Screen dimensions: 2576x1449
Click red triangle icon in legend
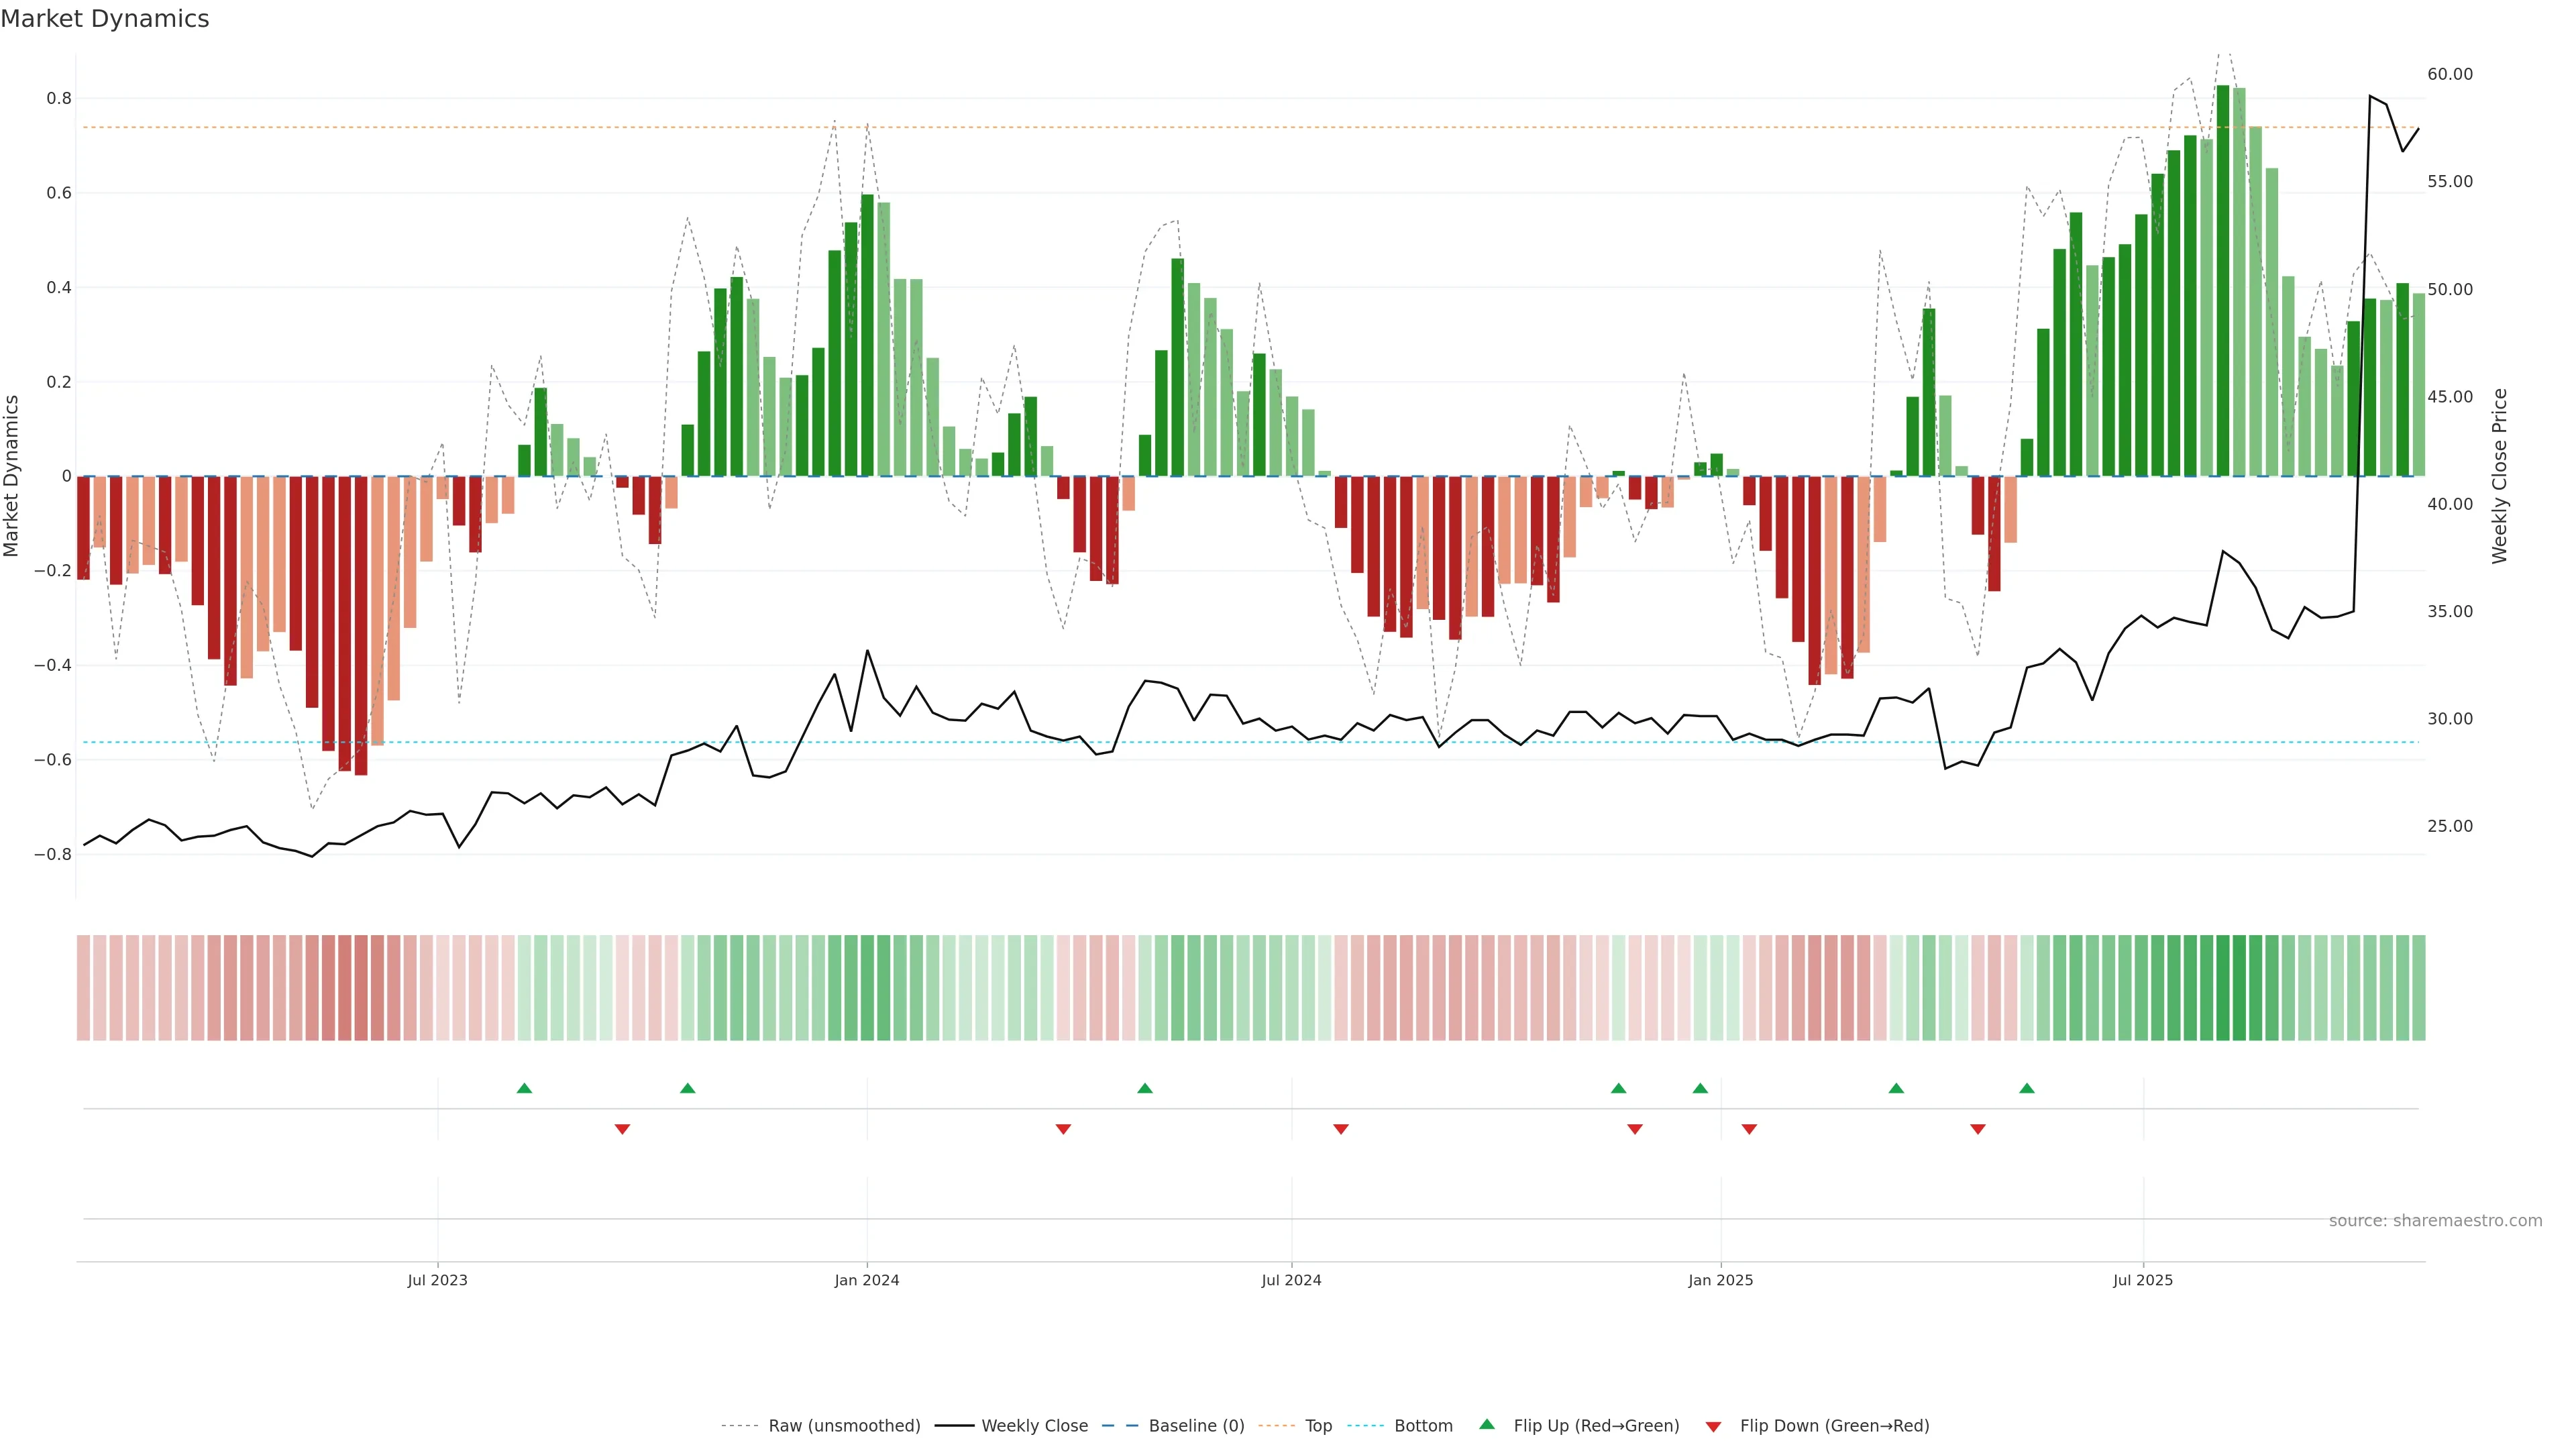pyautogui.click(x=1713, y=1426)
